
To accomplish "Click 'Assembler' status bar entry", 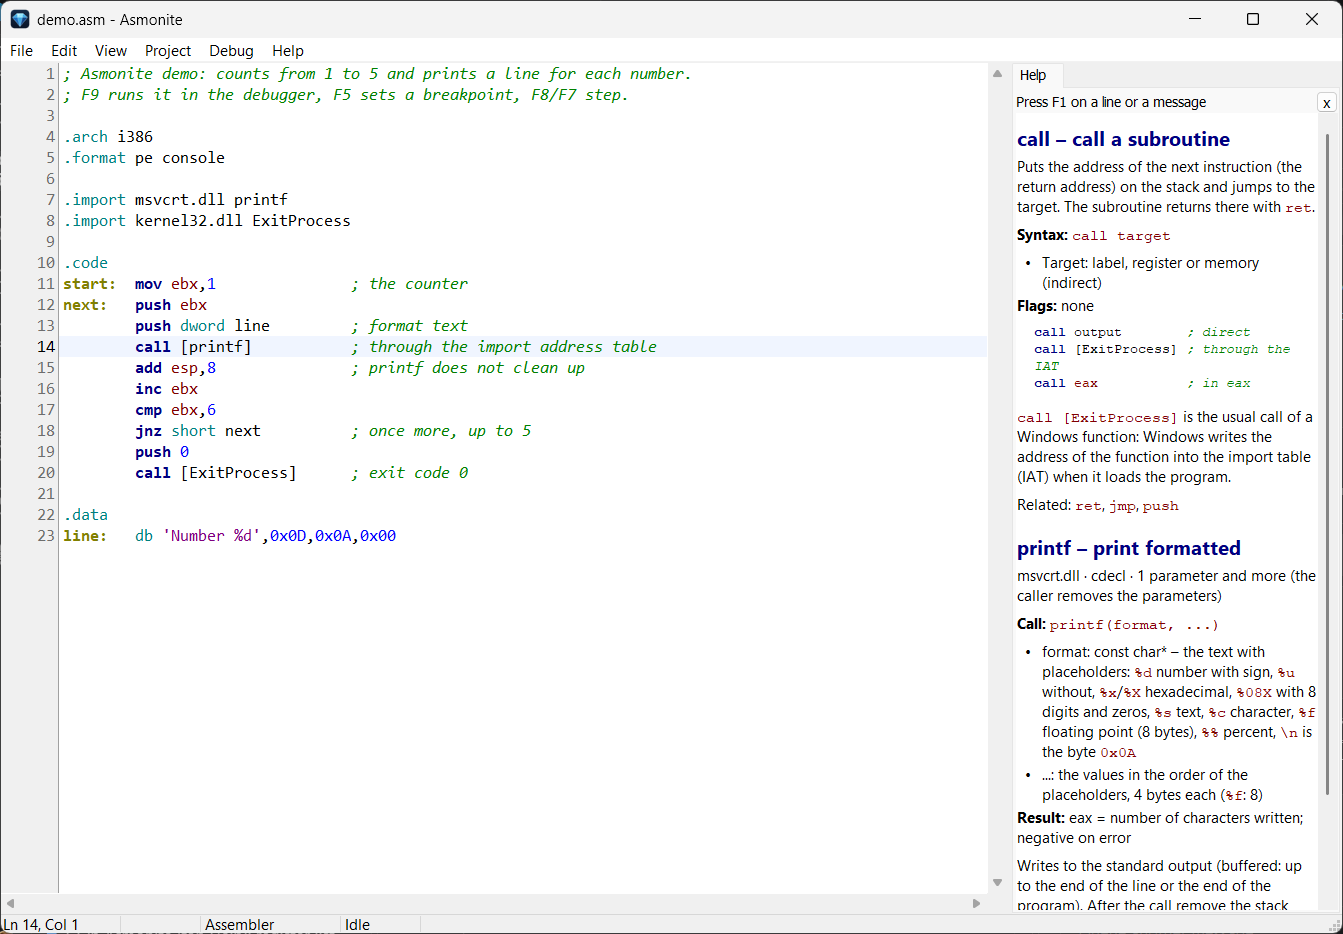I will 240,925.
